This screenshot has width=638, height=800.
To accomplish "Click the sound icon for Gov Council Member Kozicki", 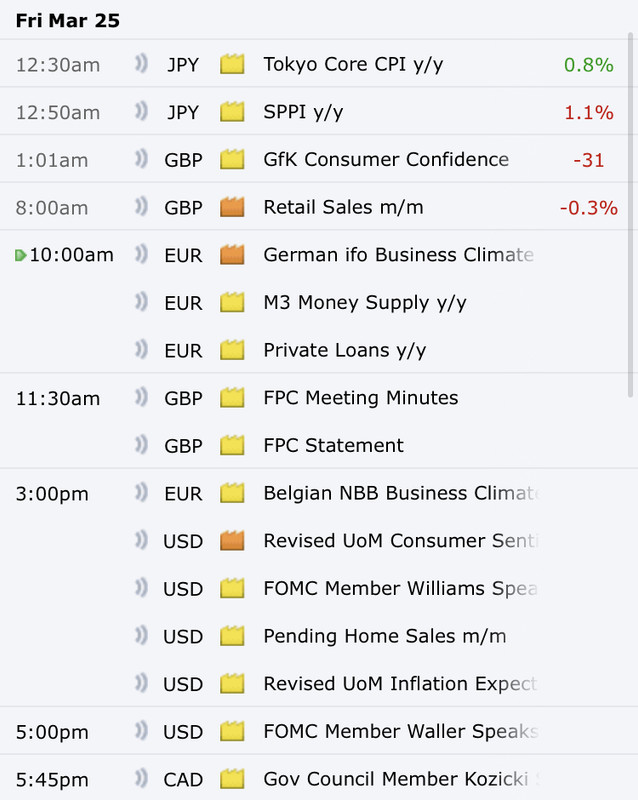I will click(142, 779).
